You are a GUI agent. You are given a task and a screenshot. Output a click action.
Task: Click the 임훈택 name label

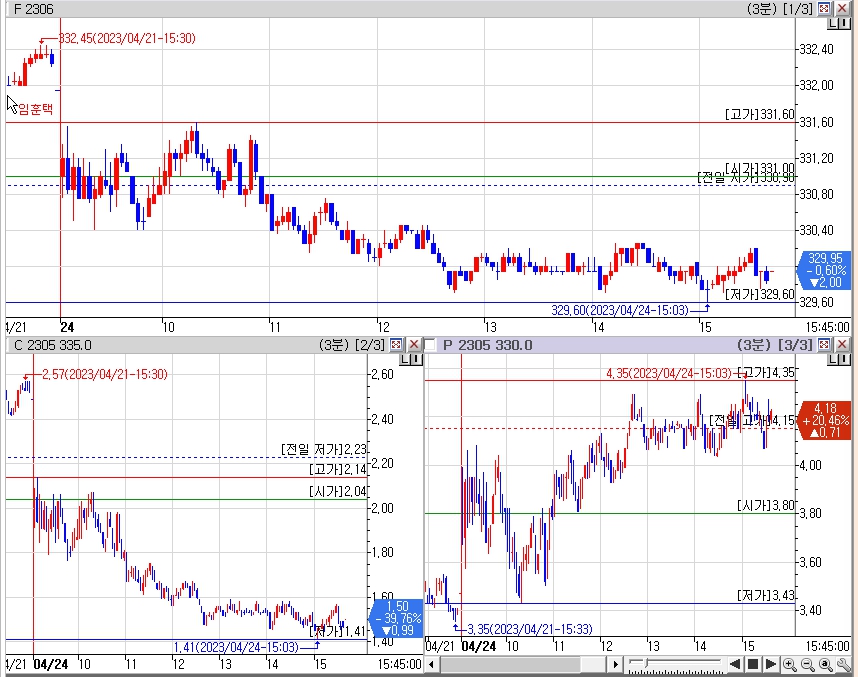36,109
